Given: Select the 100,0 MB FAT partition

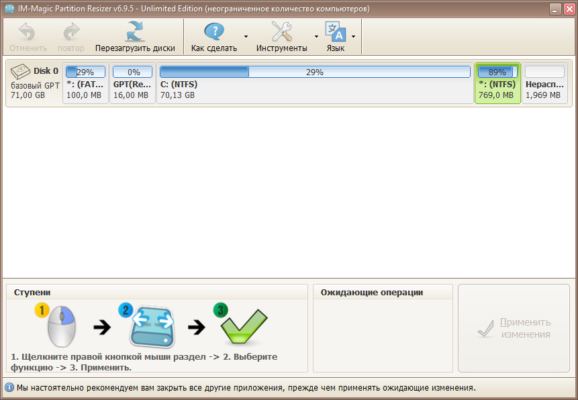Looking at the screenshot, I should 86,83.
